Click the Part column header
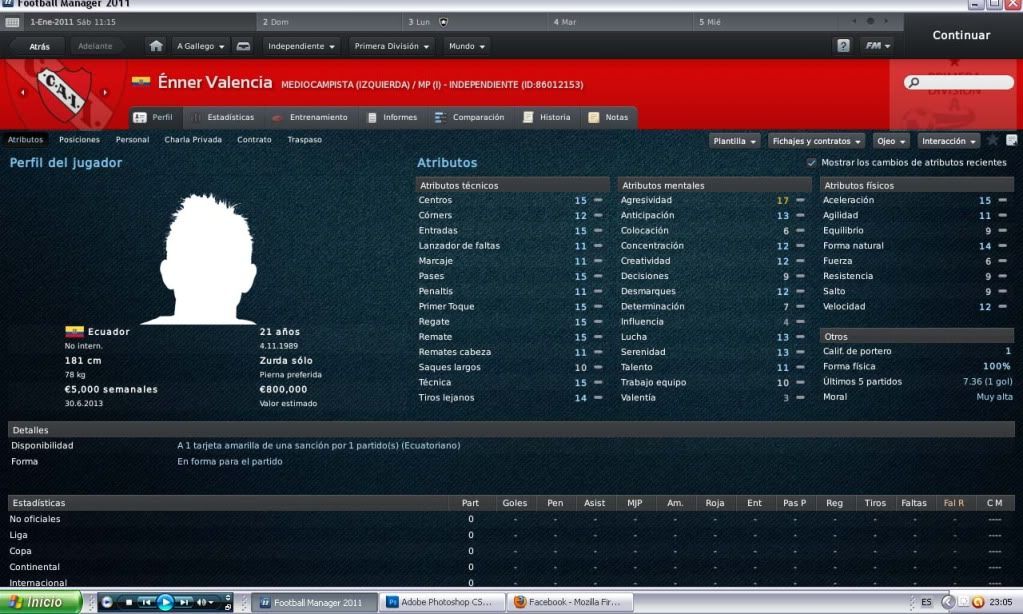The image size is (1023, 614). click(x=470, y=503)
